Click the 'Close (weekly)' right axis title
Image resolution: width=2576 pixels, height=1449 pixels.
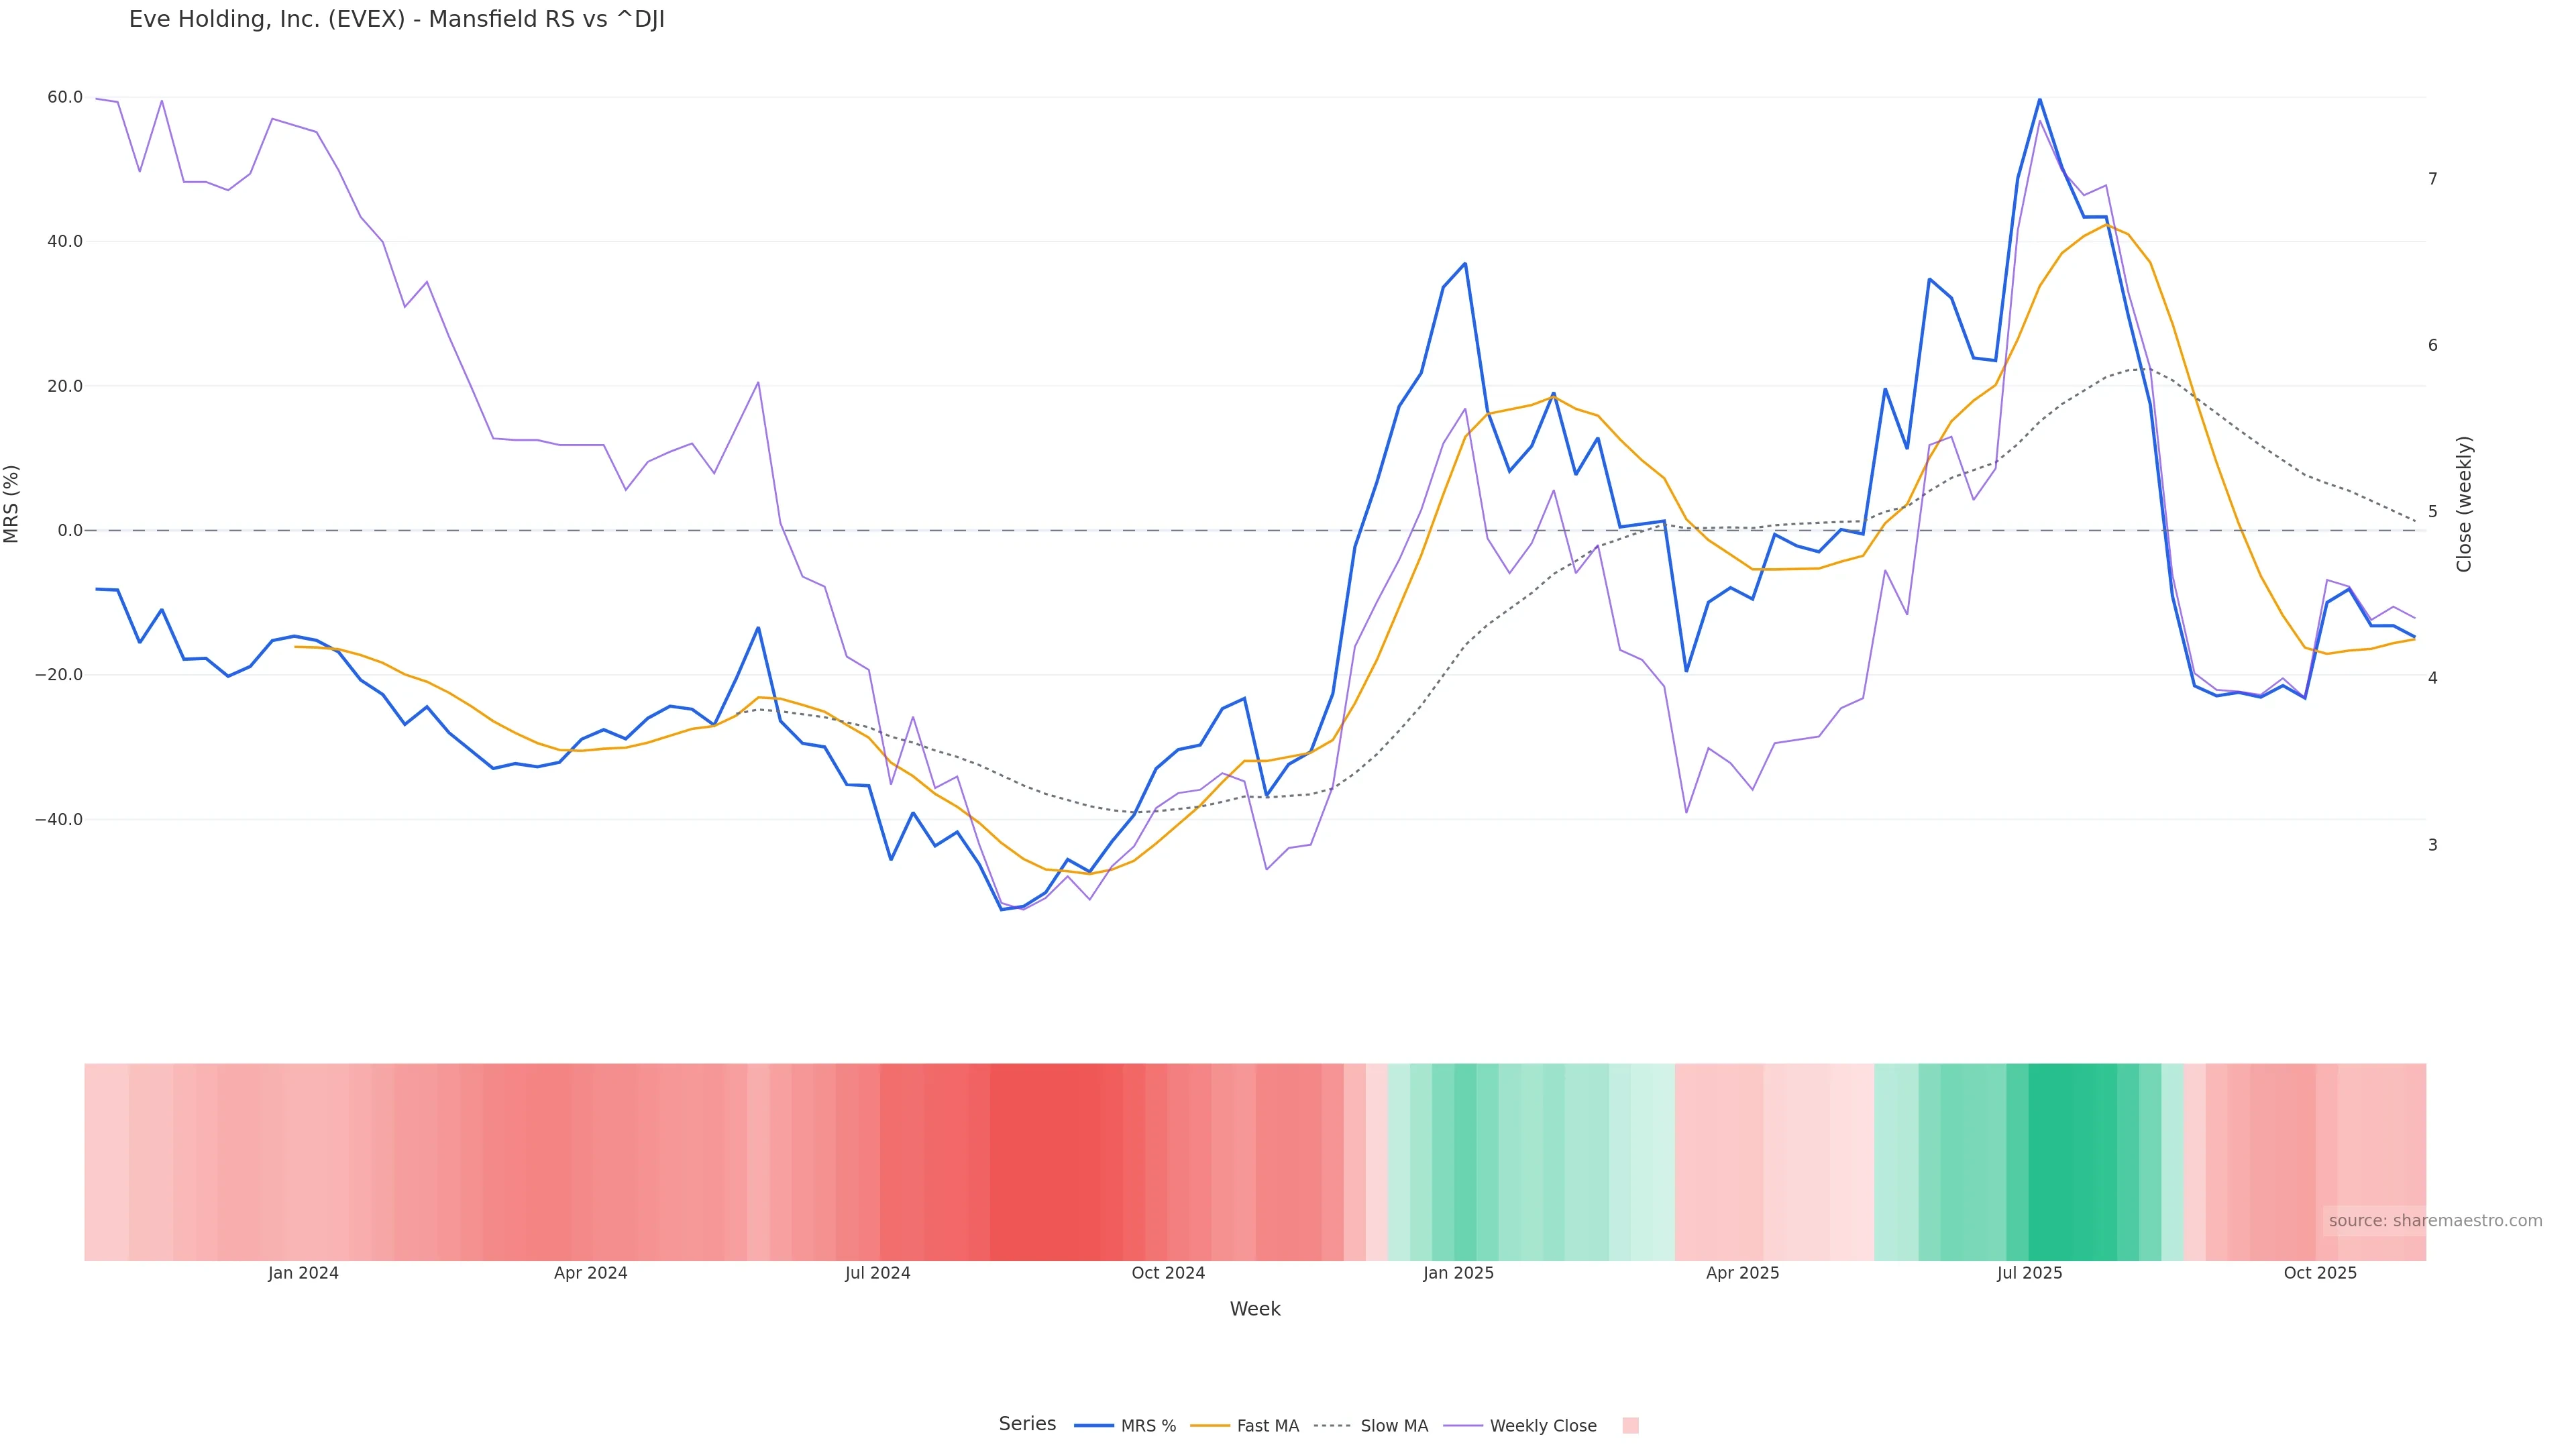click(x=2464, y=504)
